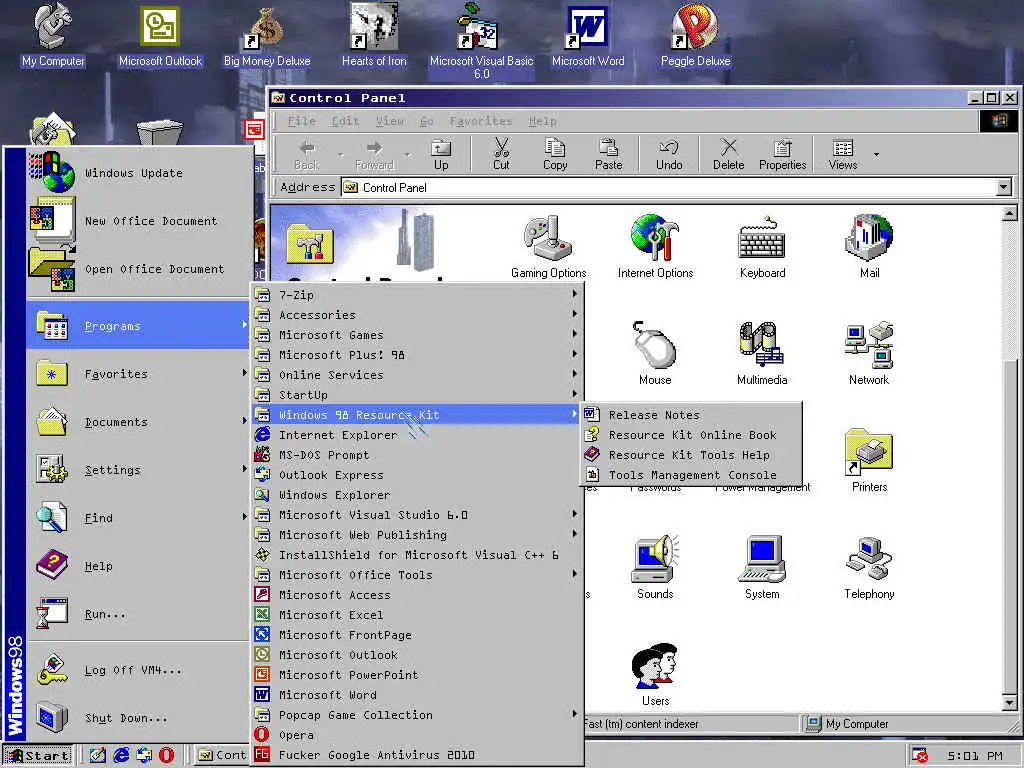Click the Start button
This screenshot has height=768, width=1024.
38,756
